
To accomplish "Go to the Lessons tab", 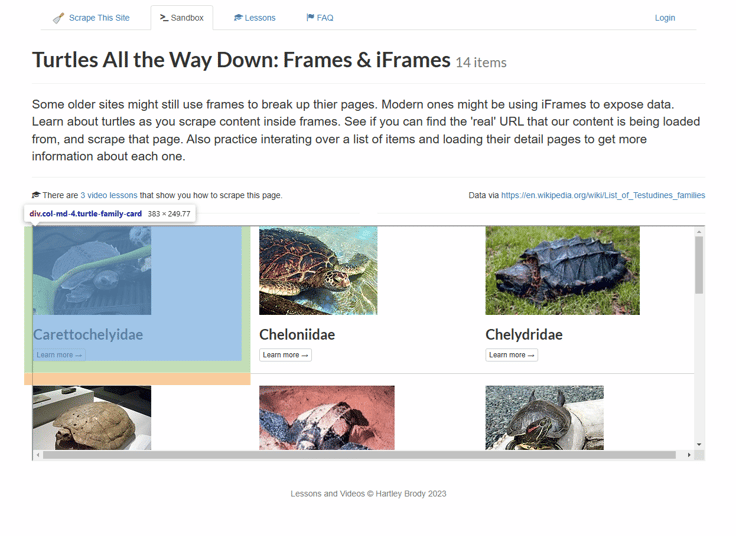I will (254, 18).
